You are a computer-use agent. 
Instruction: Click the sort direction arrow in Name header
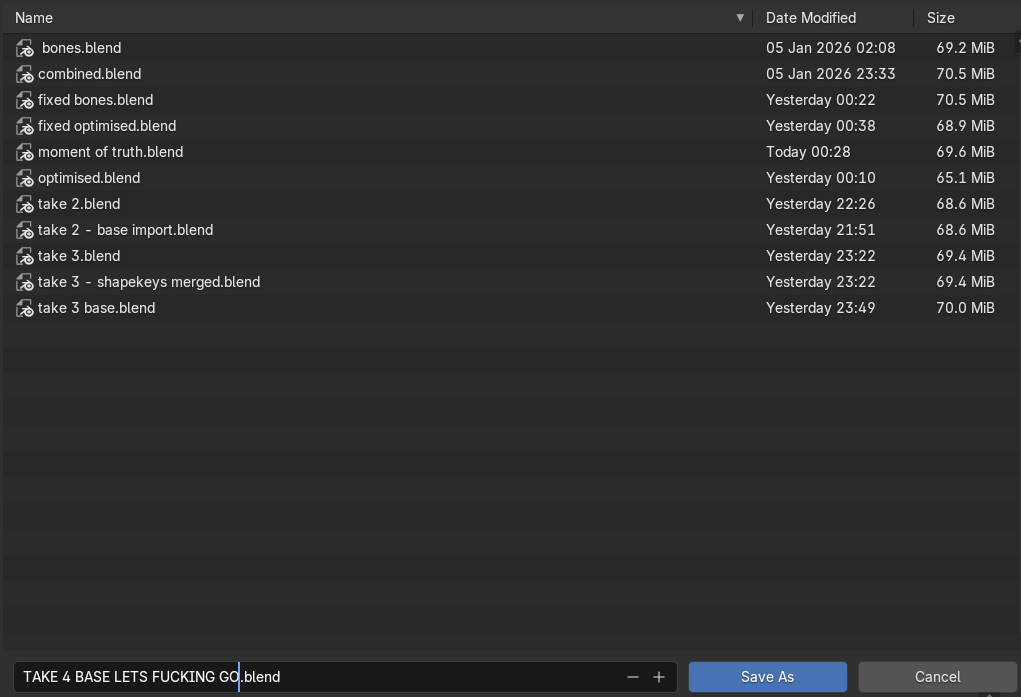point(740,18)
